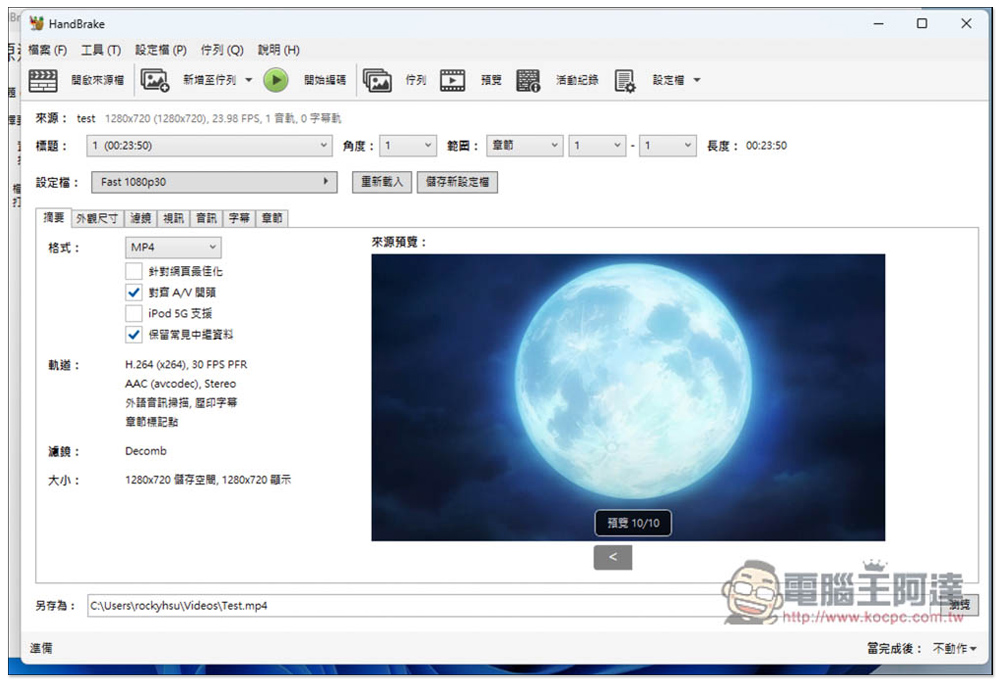Switch to the 字幕 tab
This screenshot has height=683, width=1000.
pos(239,218)
